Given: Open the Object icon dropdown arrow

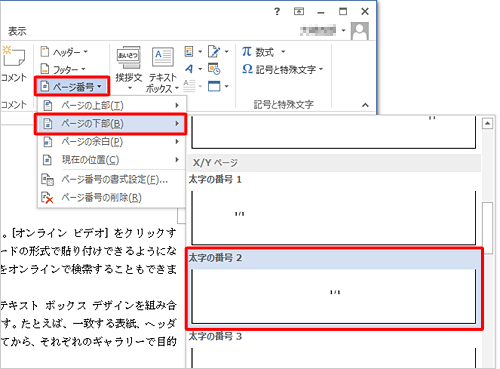Looking at the screenshot, I should 227,86.
